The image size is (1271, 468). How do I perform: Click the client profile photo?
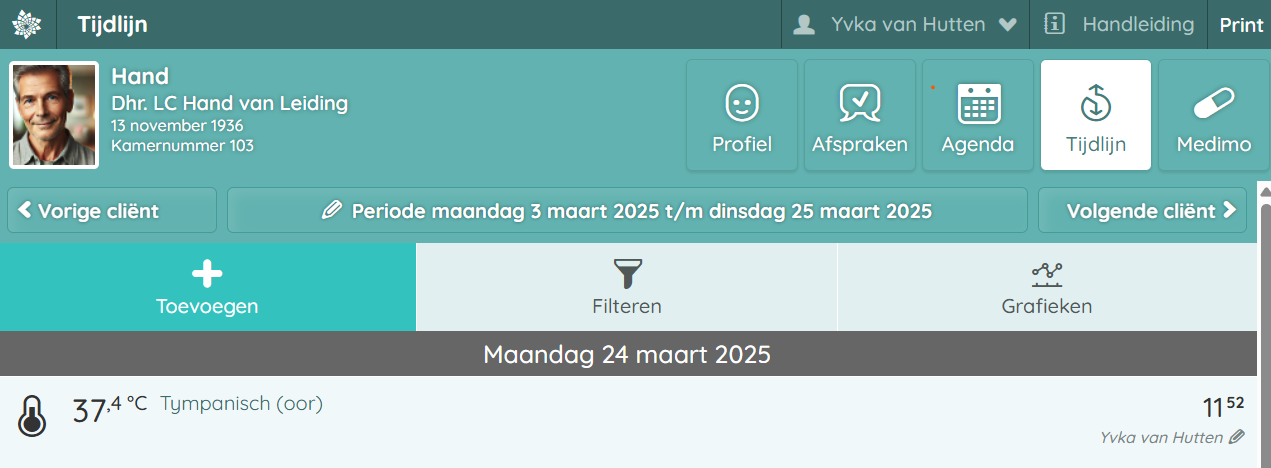click(x=54, y=115)
